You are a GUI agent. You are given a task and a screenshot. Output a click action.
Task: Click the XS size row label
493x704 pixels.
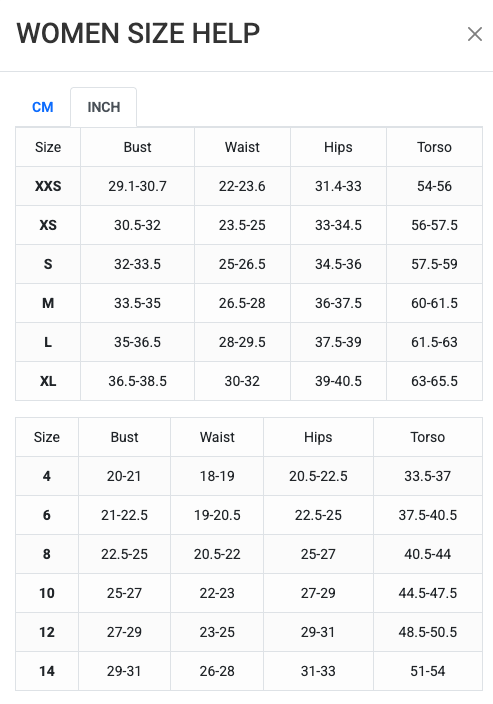click(48, 225)
